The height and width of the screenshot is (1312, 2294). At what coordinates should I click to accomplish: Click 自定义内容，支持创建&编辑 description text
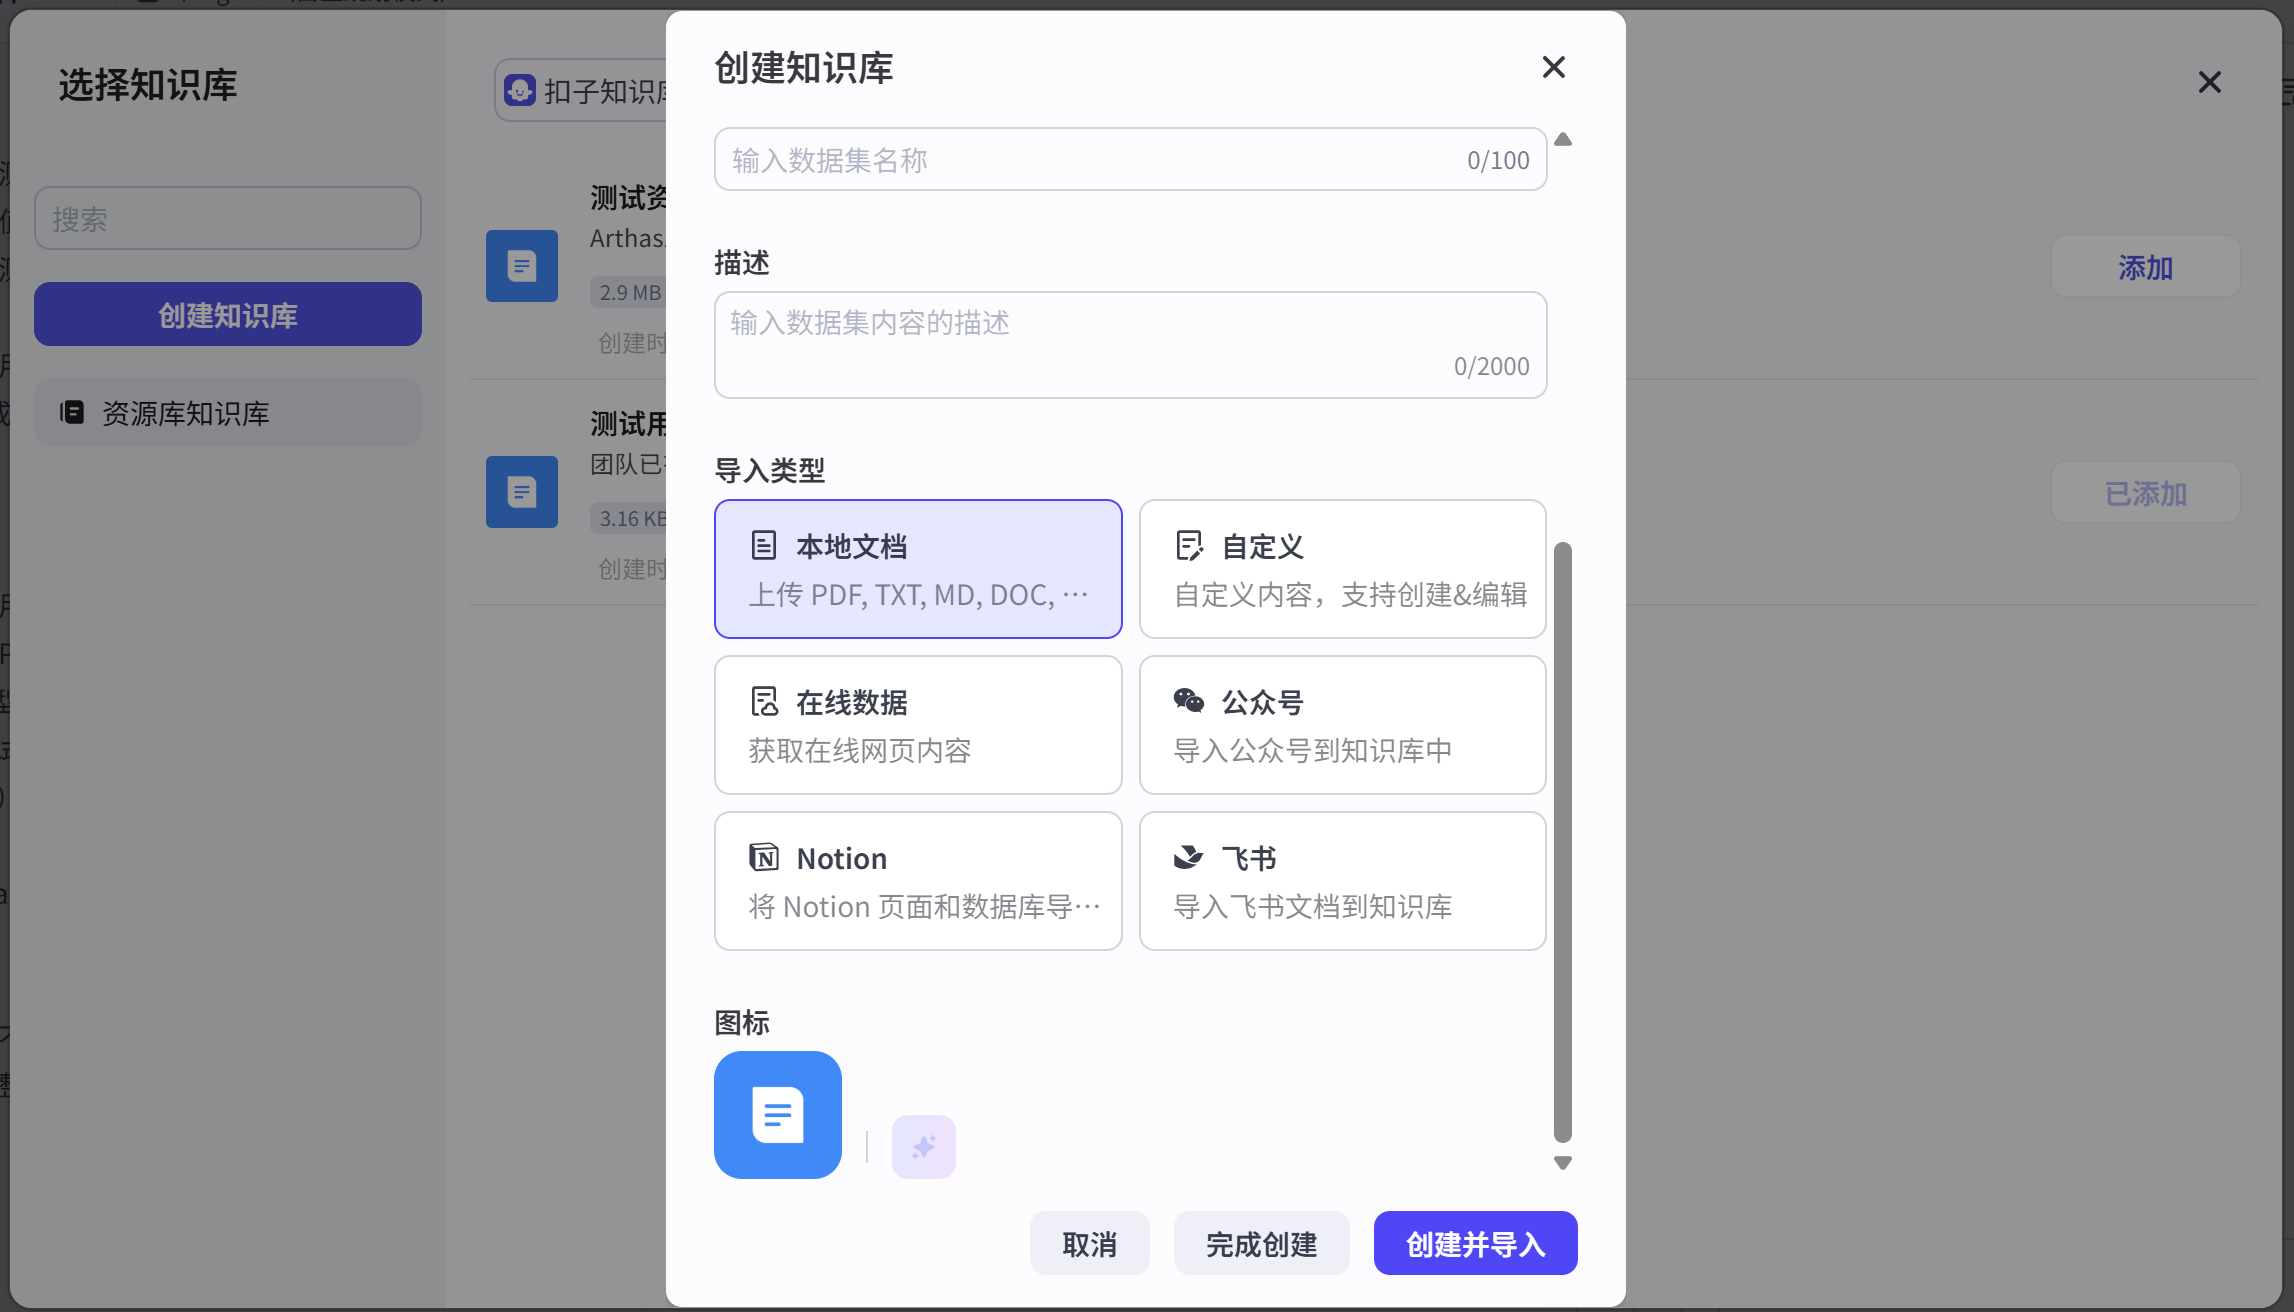[1350, 595]
